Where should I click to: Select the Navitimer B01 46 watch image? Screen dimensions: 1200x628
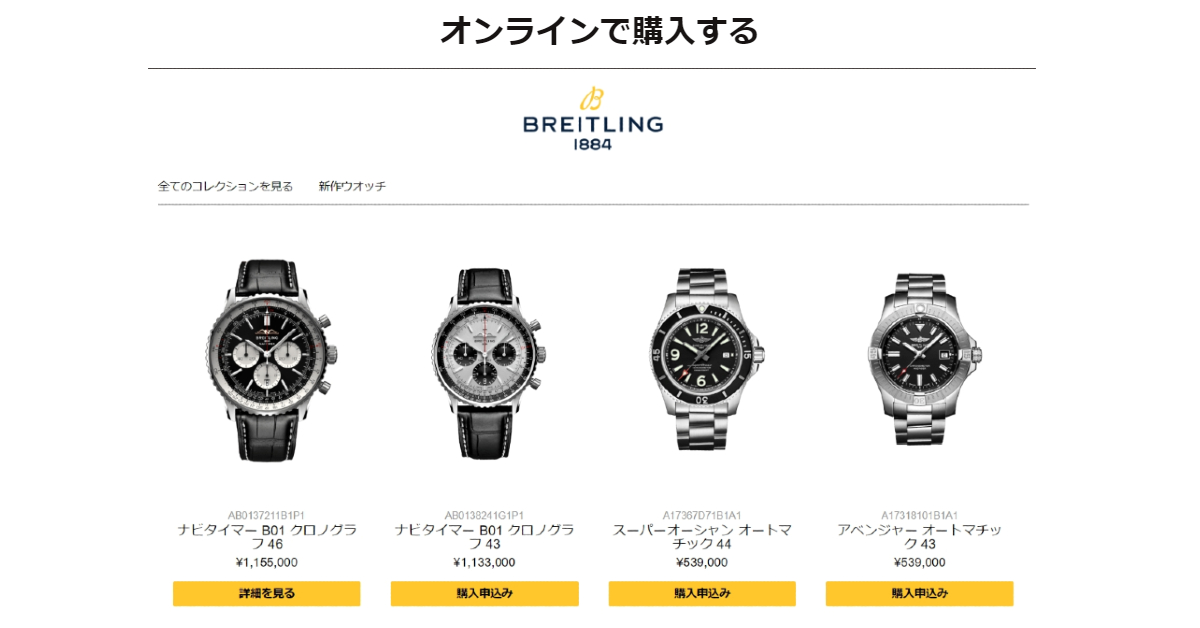click(x=267, y=361)
